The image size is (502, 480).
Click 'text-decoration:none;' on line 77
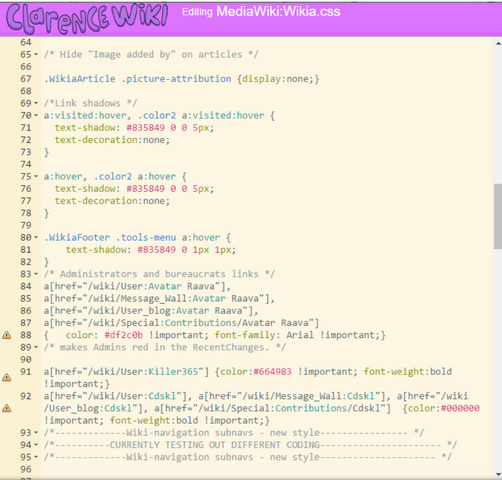point(112,201)
